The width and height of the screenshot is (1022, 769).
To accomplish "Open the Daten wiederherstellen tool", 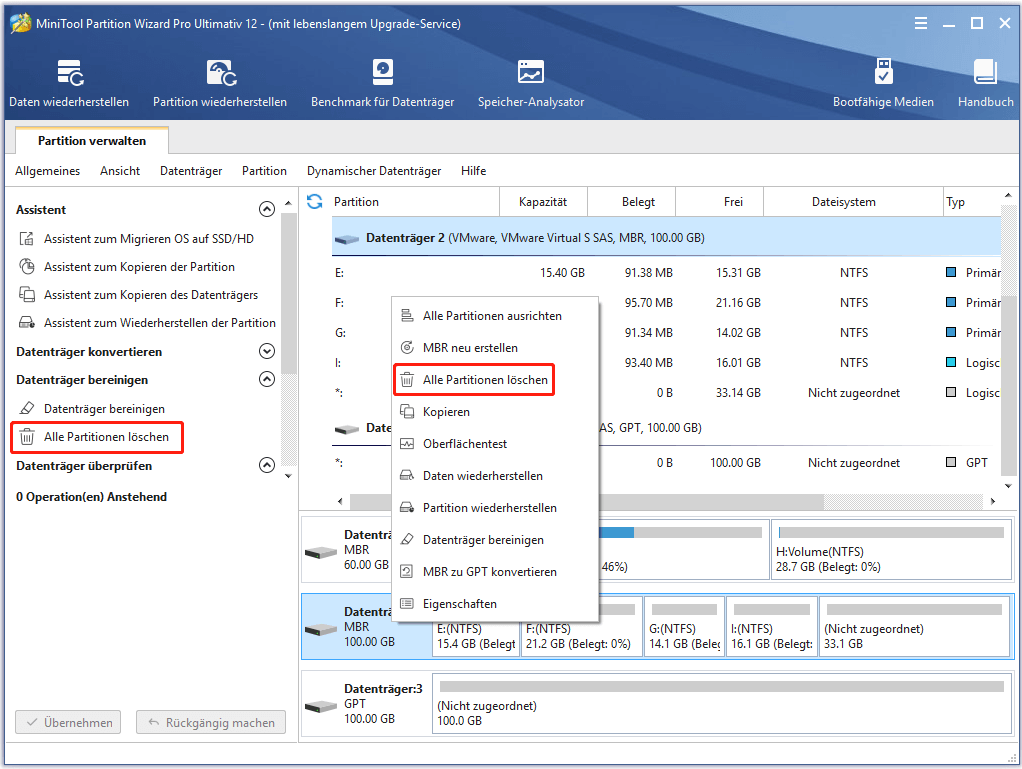I will click(x=69, y=83).
